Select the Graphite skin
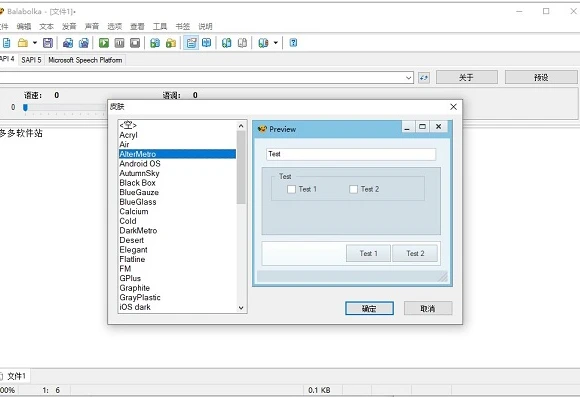 pyautogui.click(x=177, y=288)
